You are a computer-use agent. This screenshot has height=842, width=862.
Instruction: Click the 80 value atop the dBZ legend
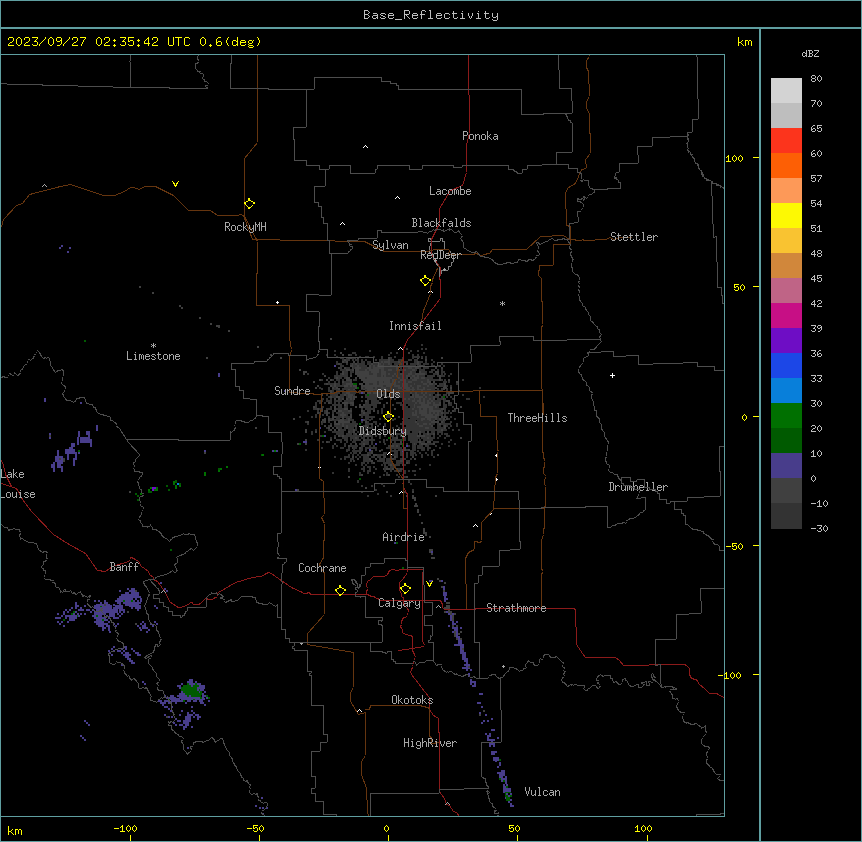[816, 79]
